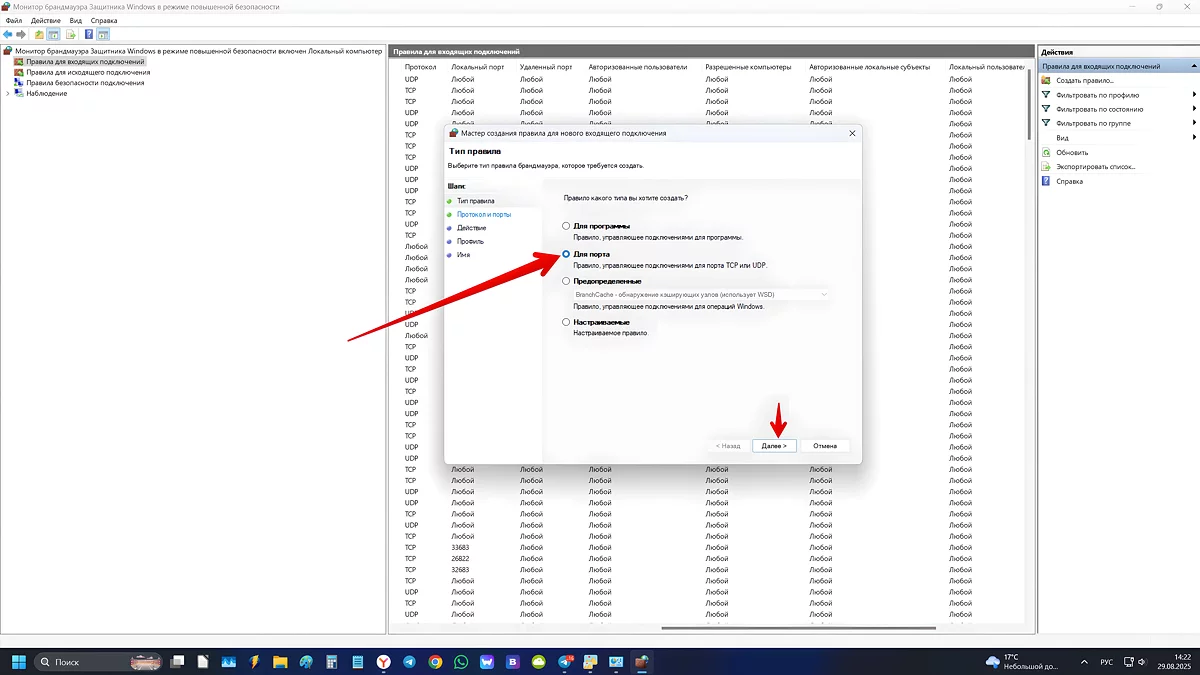Viewport: 1200px width, 675px height.
Task: Select the "Для программы" radio button
Action: pyautogui.click(x=567, y=226)
